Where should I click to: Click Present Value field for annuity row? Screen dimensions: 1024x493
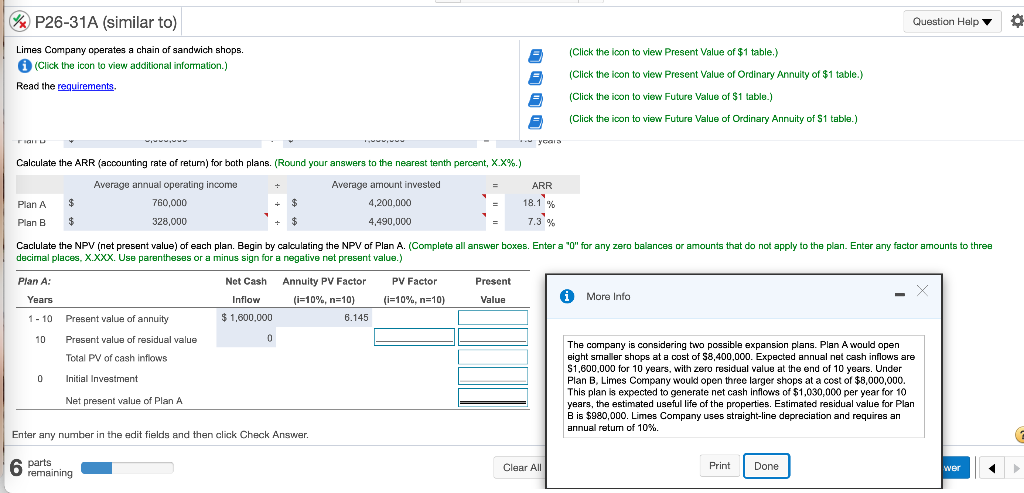pyautogui.click(x=493, y=318)
